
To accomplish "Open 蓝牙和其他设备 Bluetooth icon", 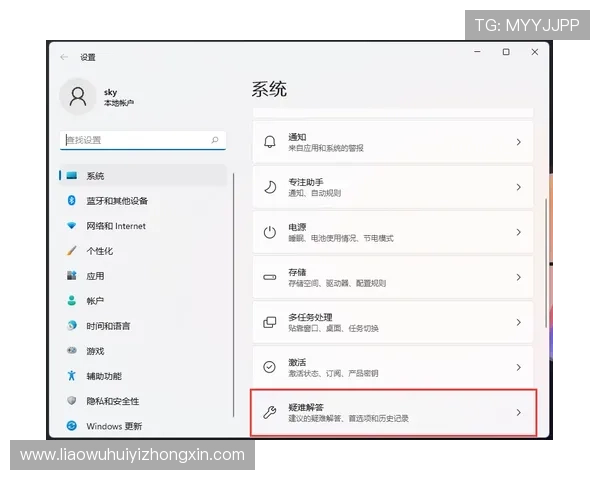I will click(x=72, y=200).
